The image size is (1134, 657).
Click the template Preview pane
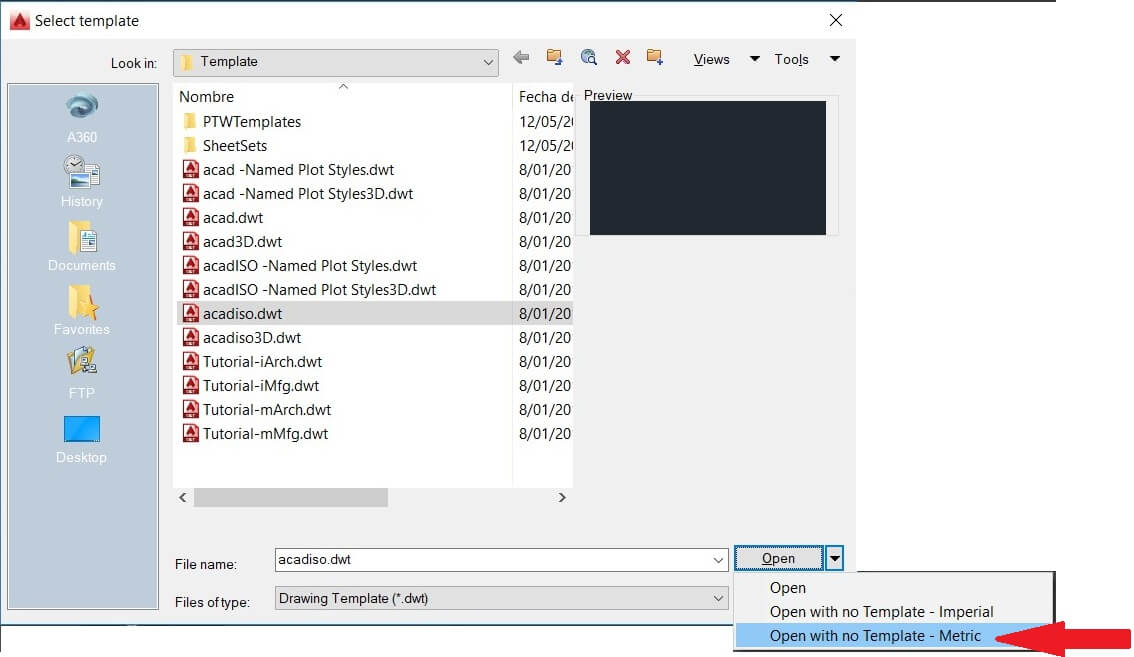pos(708,168)
